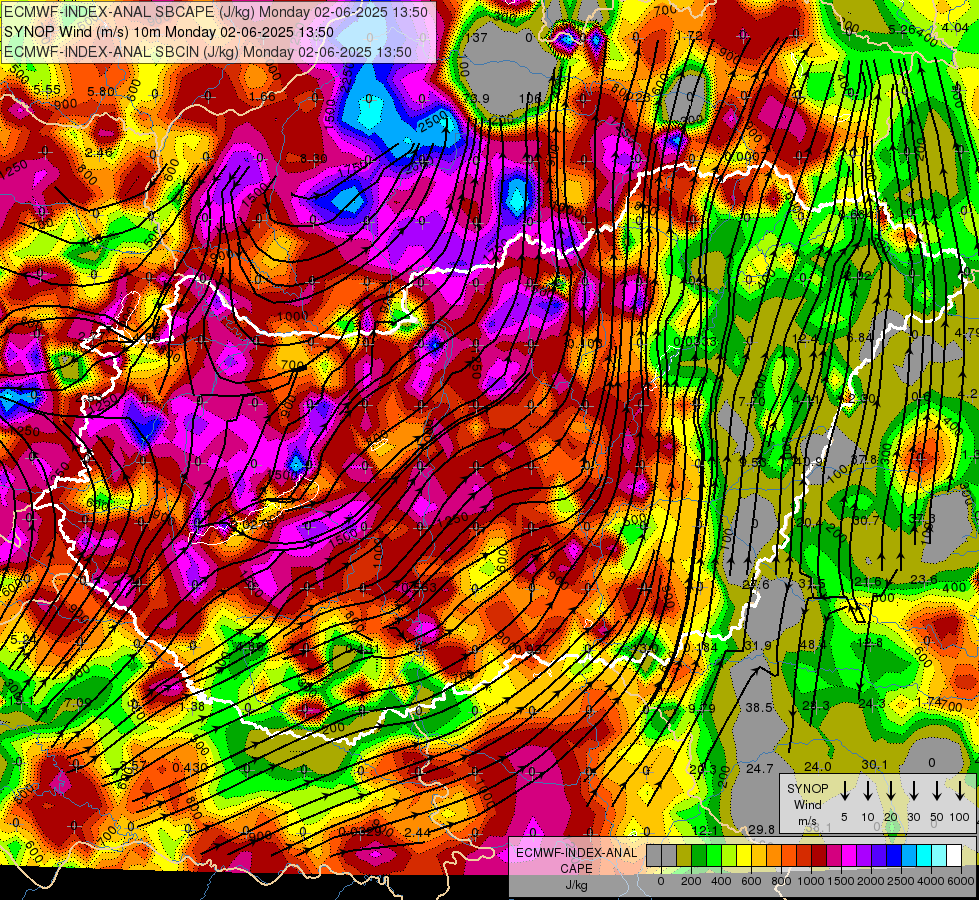Click the map value '5.55'
The image size is (979, 900).
(x=47, y=90)
